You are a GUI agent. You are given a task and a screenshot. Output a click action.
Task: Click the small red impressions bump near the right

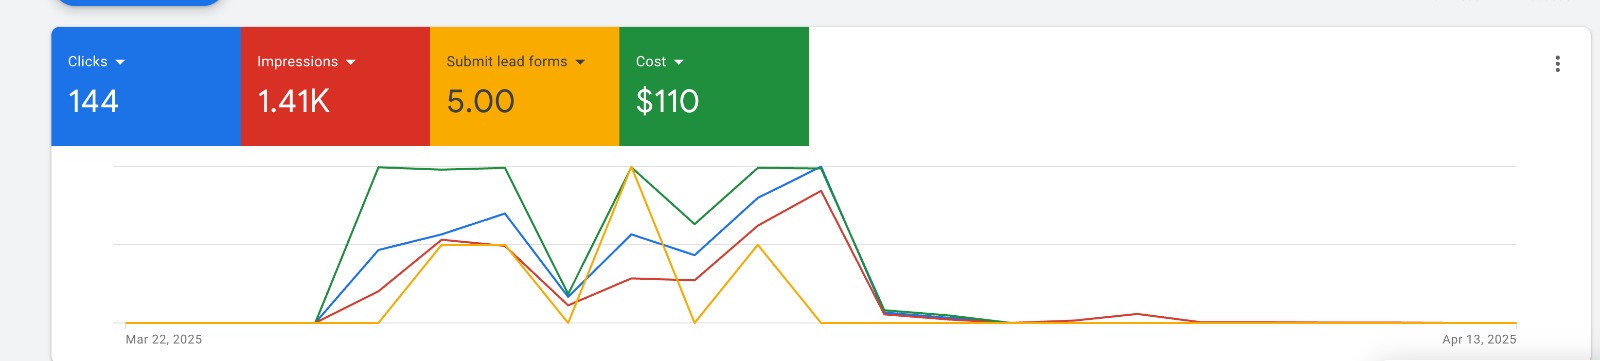tap(1137, 315)
